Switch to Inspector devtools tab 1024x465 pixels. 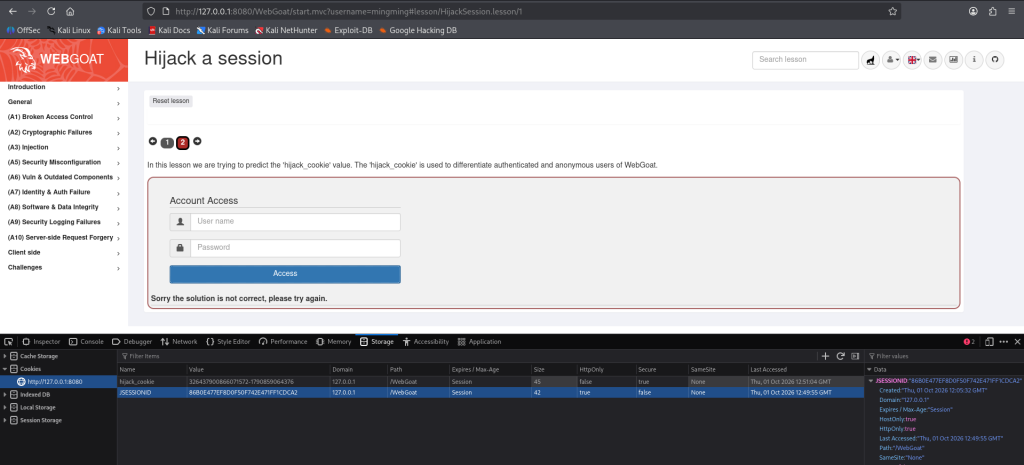pyautogui.click(x=41, y=342)
